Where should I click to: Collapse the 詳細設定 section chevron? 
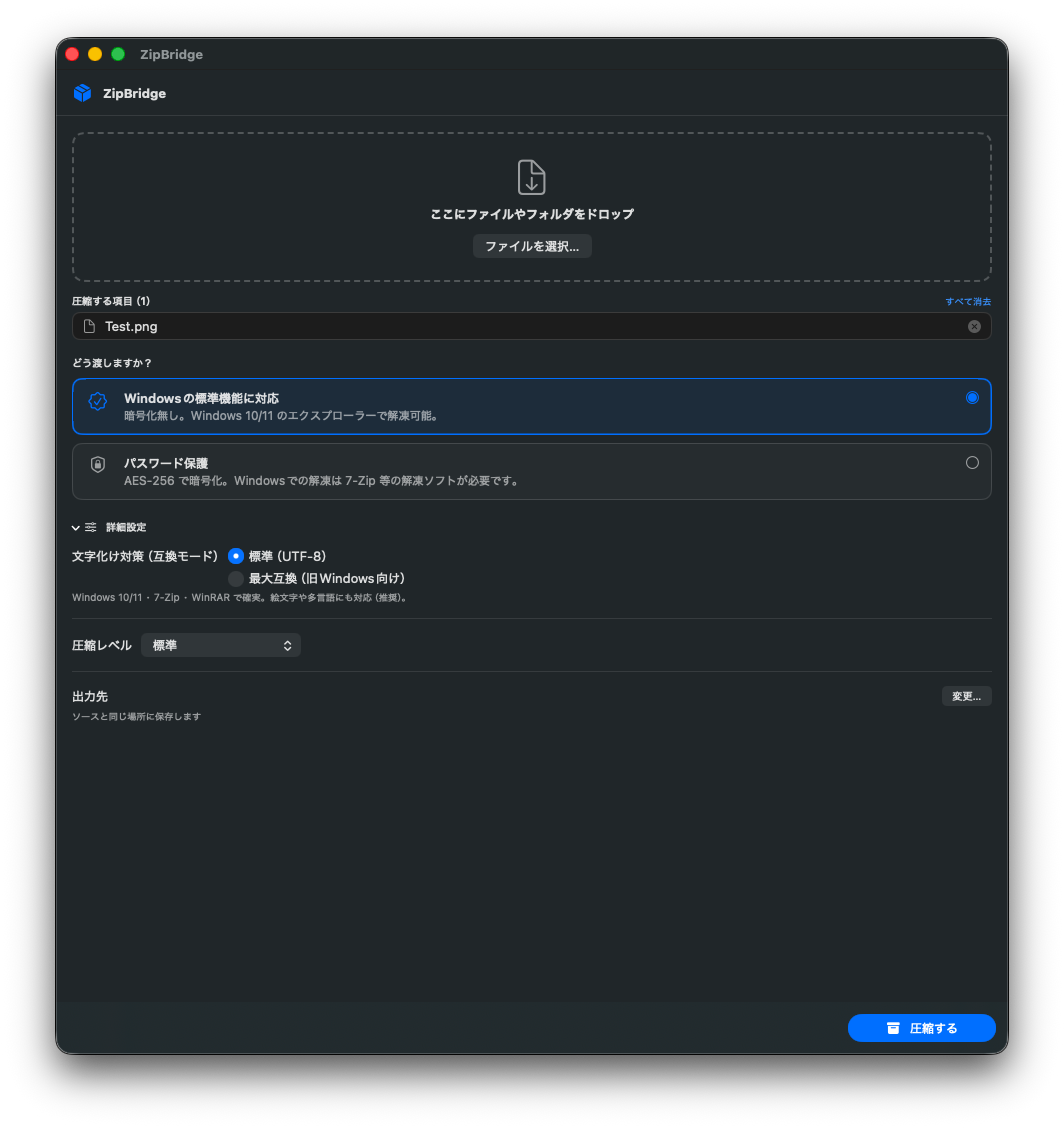76,527
